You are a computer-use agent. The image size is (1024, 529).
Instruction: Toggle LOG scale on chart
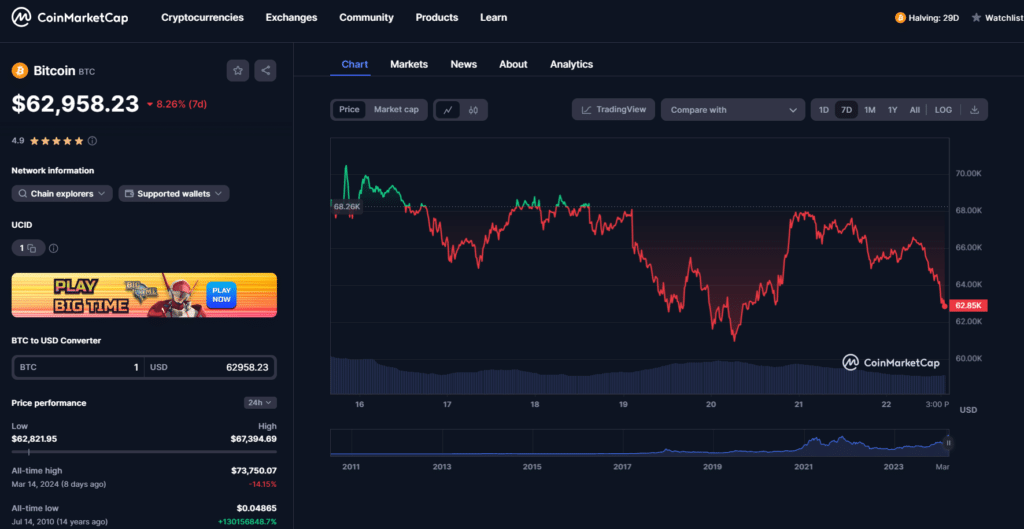click(x=943, y=110)
